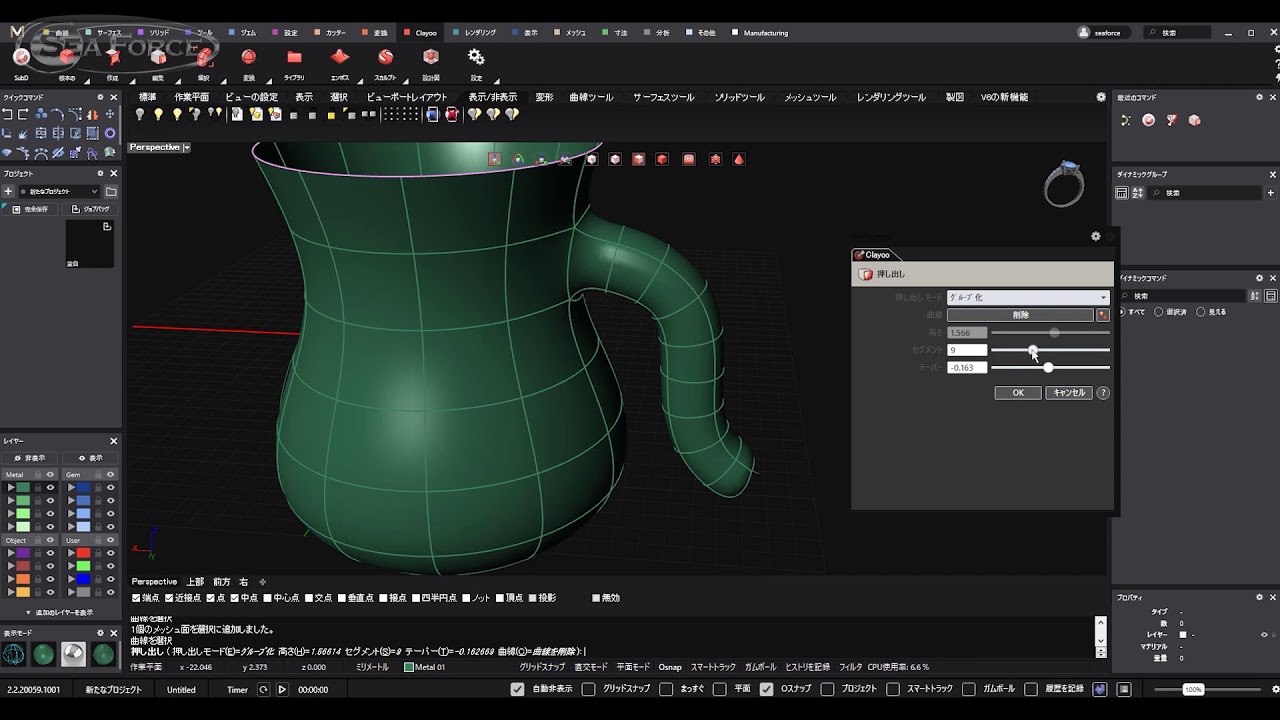The width and height of the screenshot is (1280, 720).
Task: Select the wireframe display mode thumbnail
Action: [14, 654]
